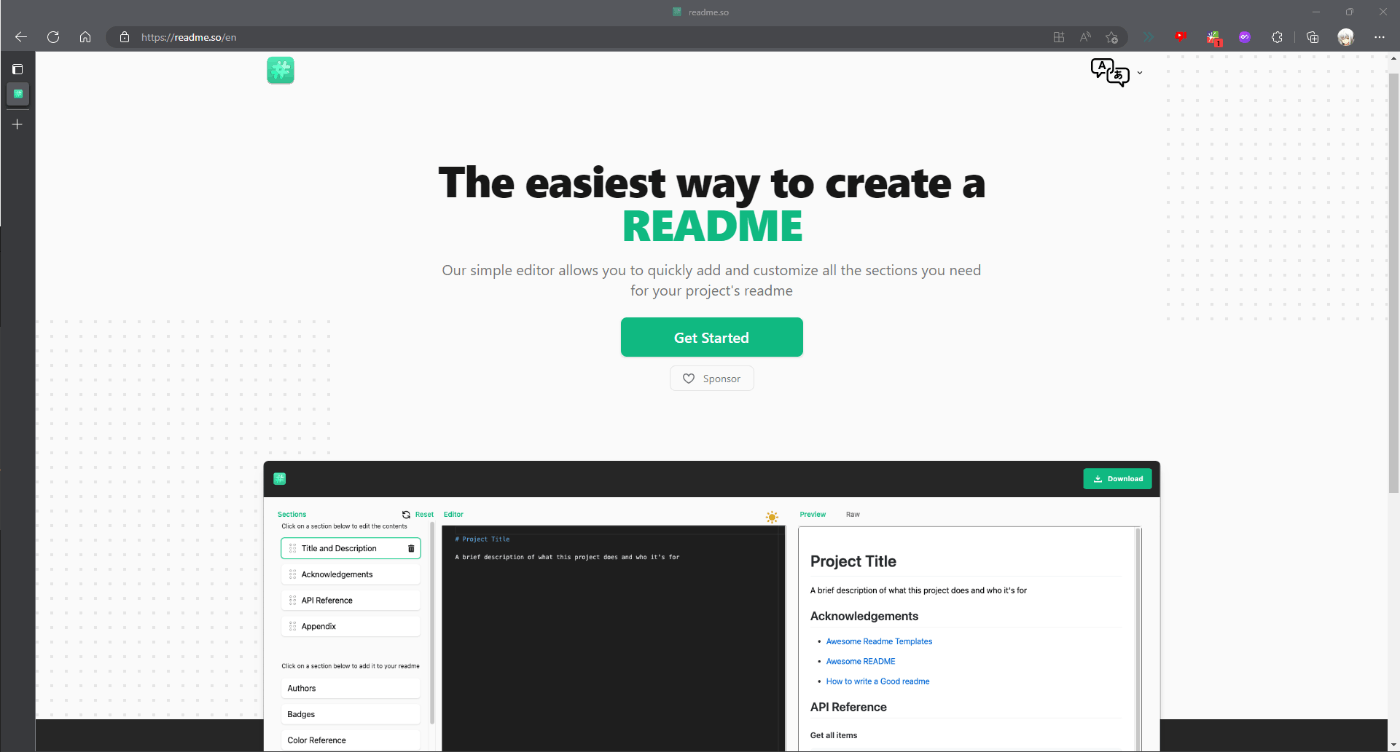Click the Get Started button

[711, 337]
